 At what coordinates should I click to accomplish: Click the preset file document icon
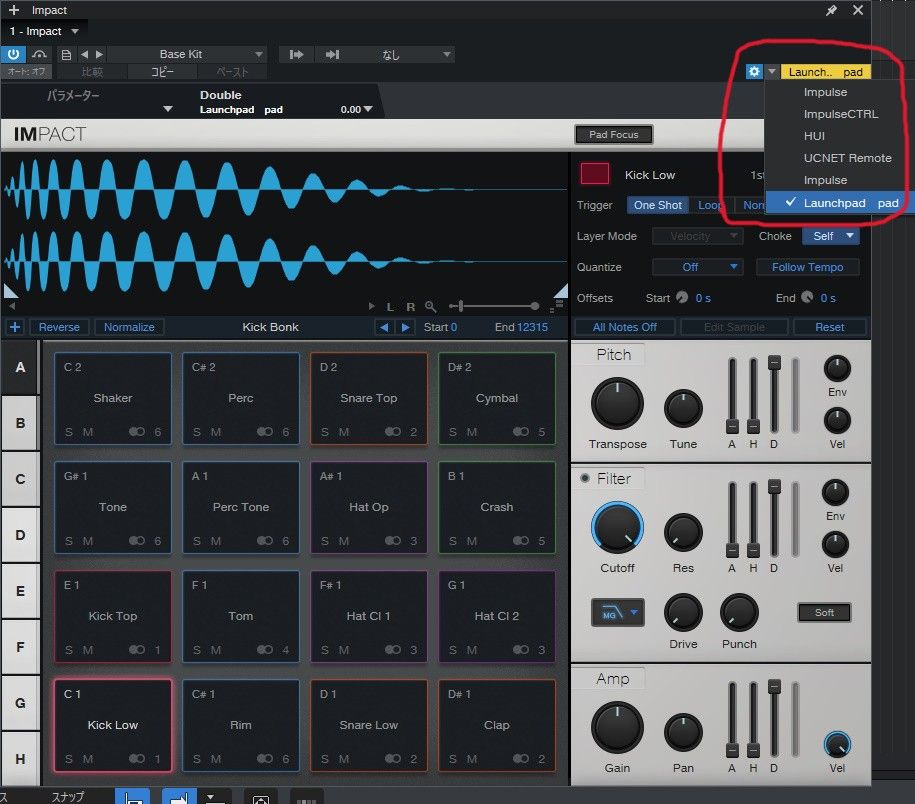tap(66, 54)
